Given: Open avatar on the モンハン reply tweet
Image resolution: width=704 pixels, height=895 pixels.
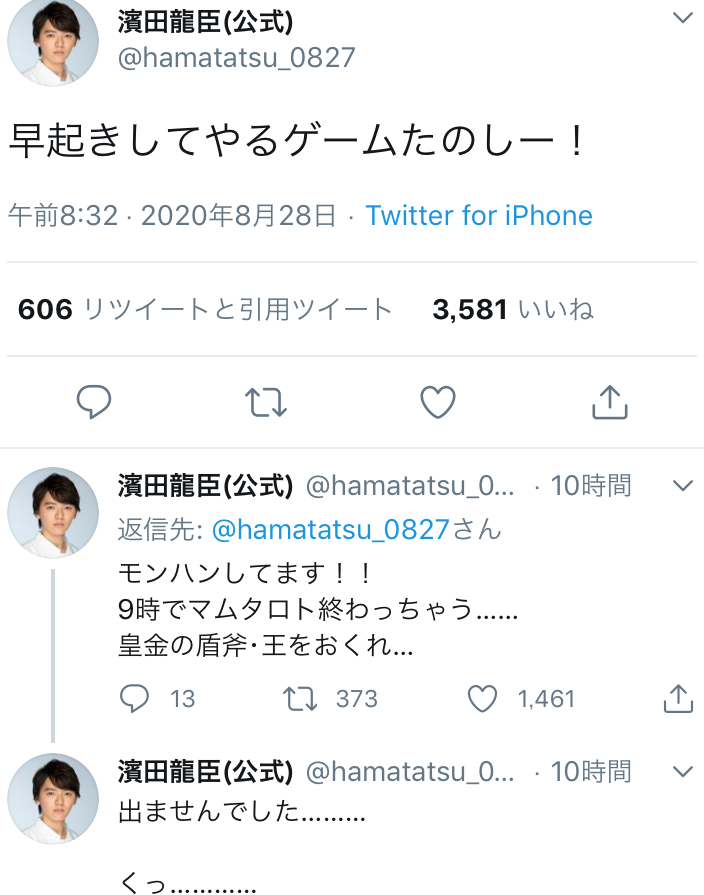Looking at the screenshot, I should coord(53,513).
